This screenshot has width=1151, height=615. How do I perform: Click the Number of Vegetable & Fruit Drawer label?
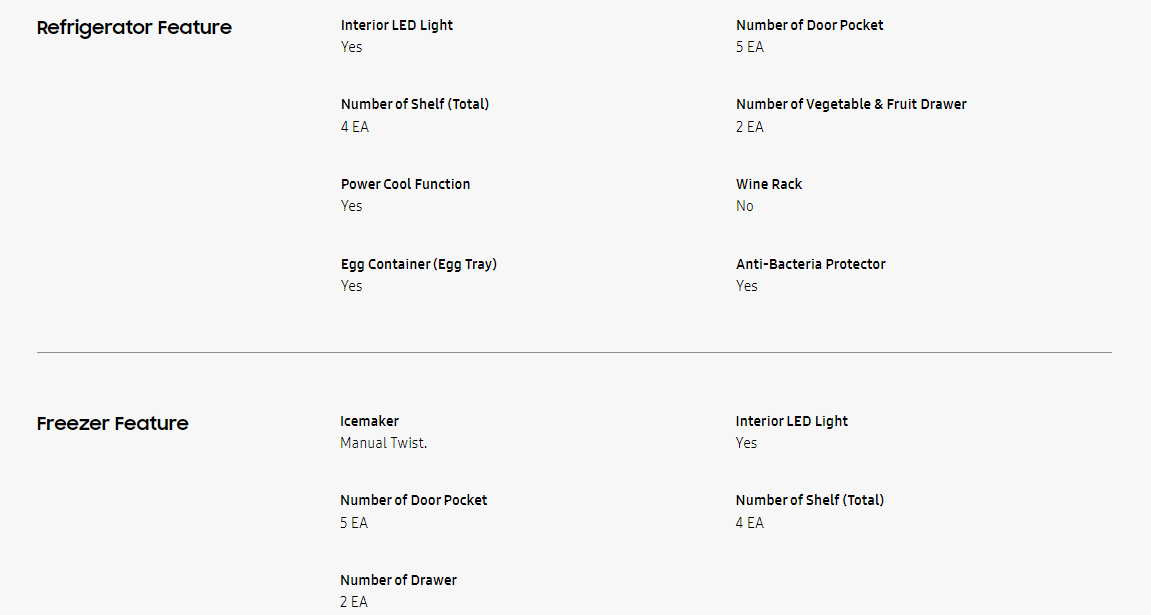[x=851, y=104]
